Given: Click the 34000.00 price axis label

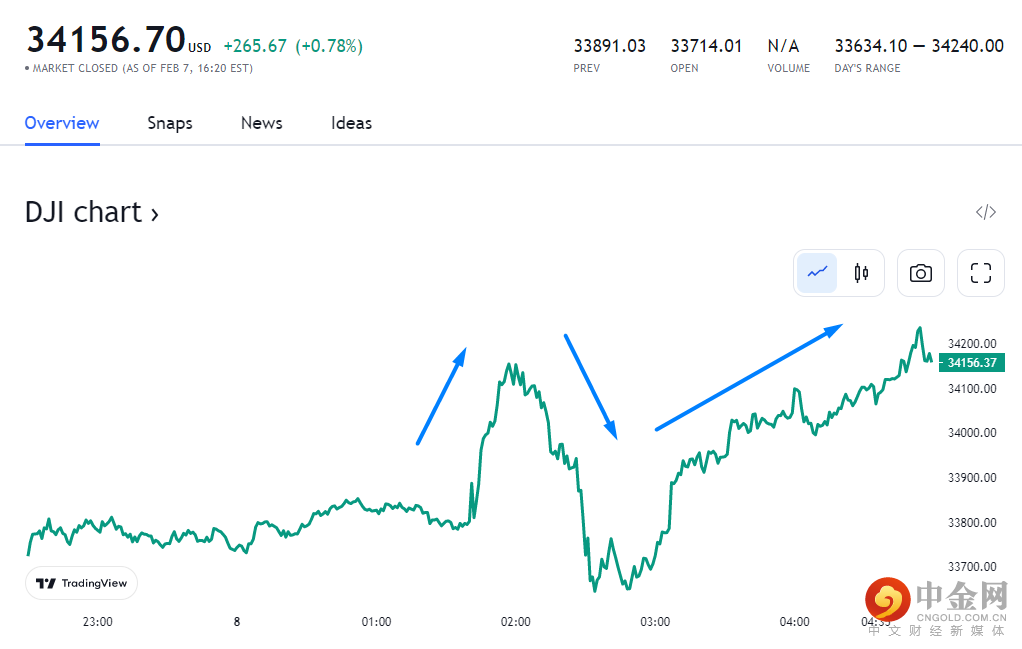Looking at the screenshot, I should coord(971,433).
